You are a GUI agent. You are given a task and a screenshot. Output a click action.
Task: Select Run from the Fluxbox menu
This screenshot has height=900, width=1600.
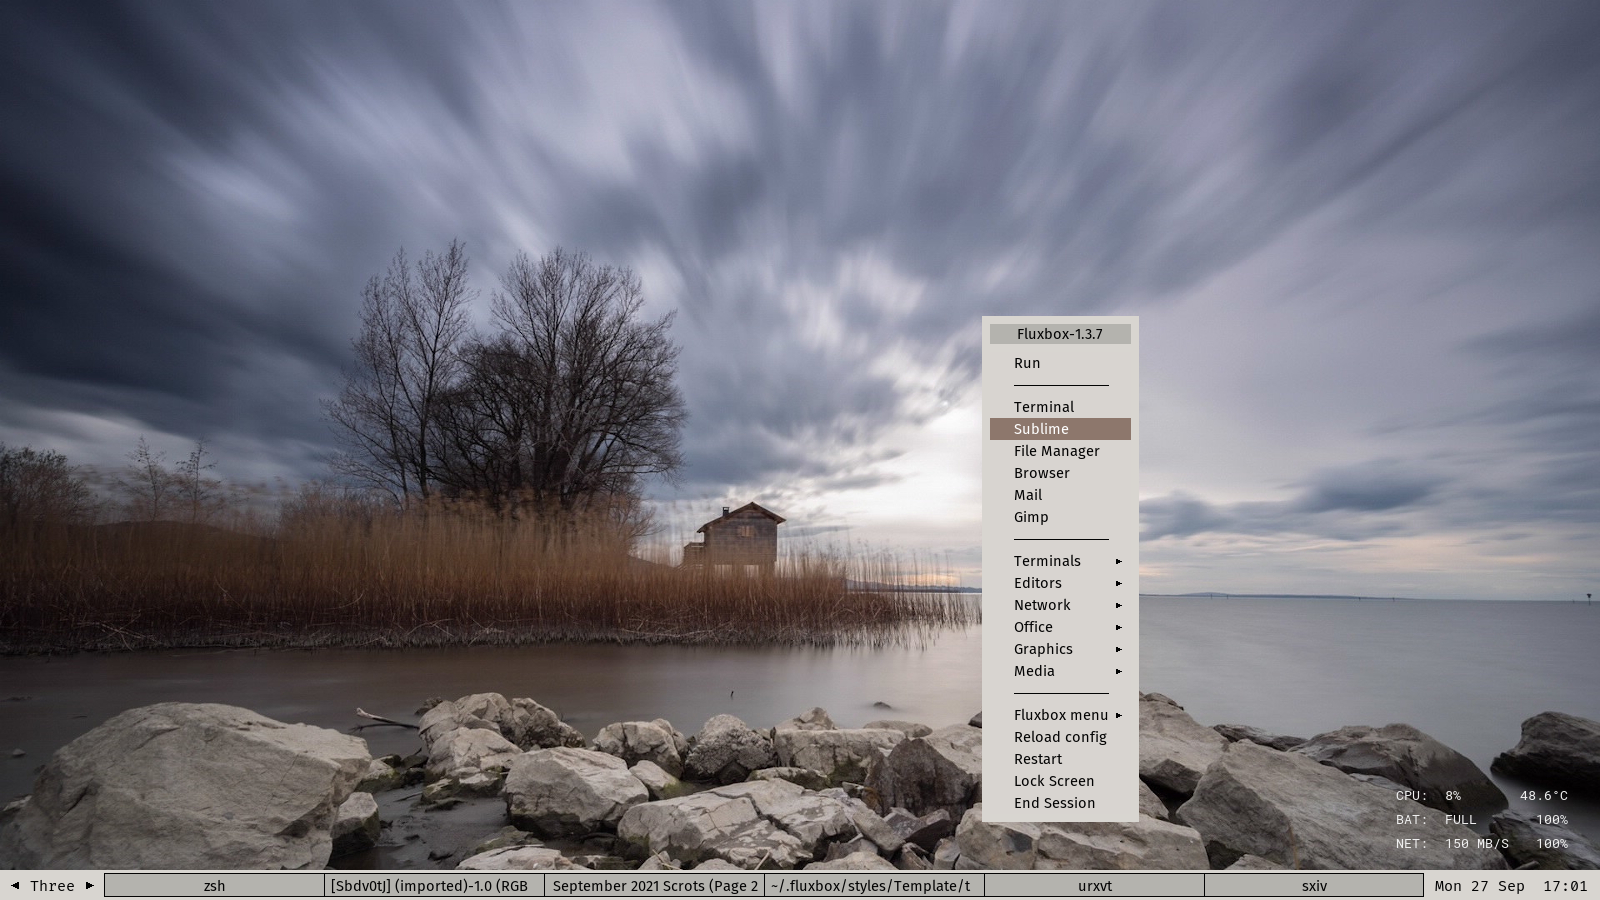[x=1060, y=363]
